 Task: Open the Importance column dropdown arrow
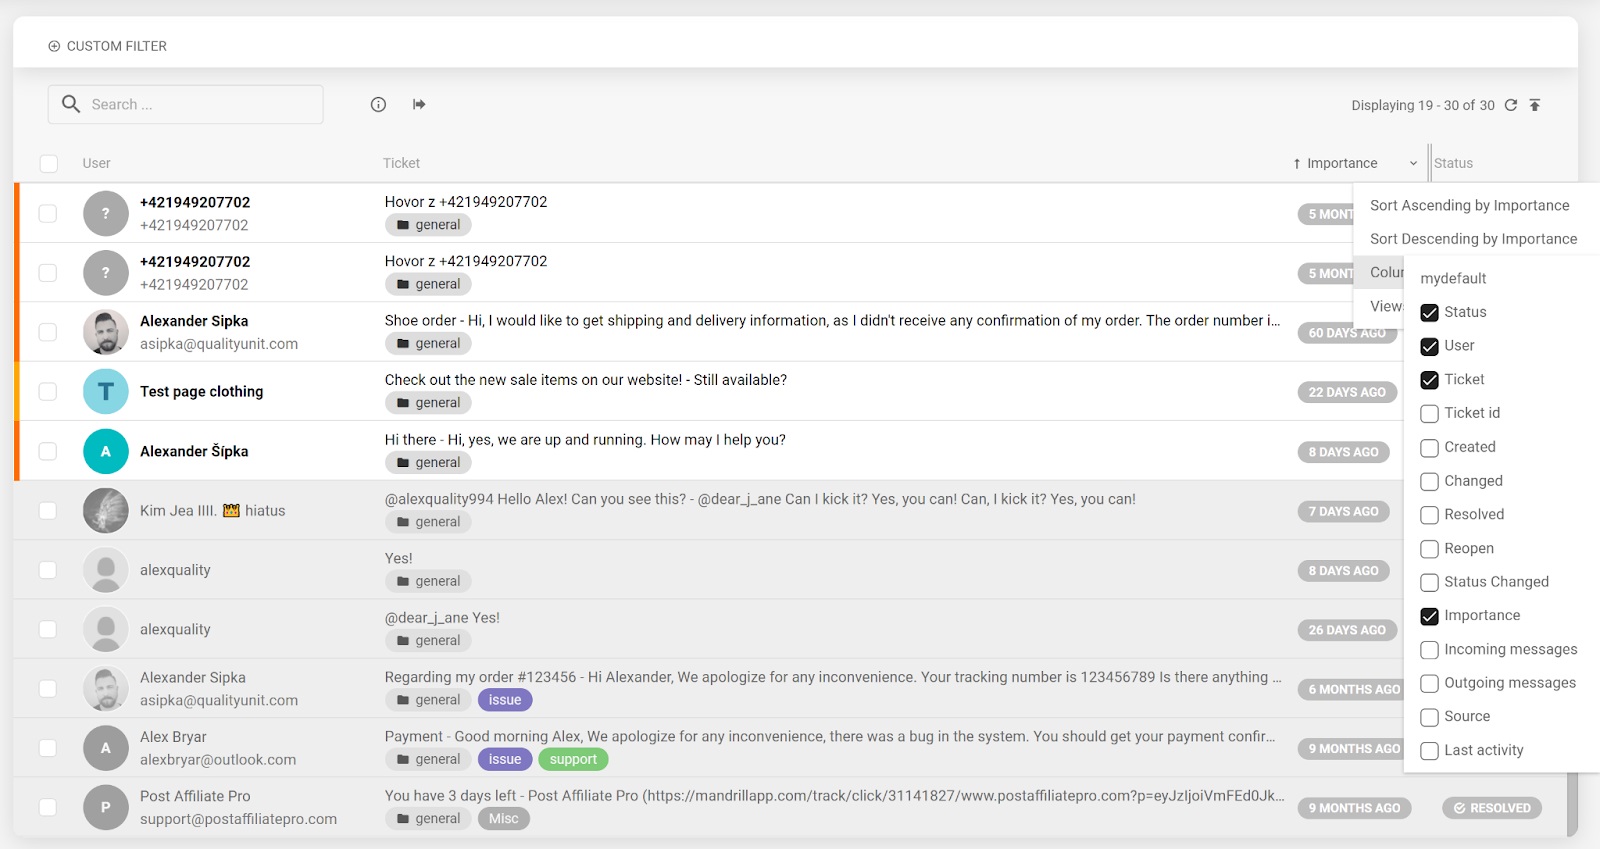1413,164
